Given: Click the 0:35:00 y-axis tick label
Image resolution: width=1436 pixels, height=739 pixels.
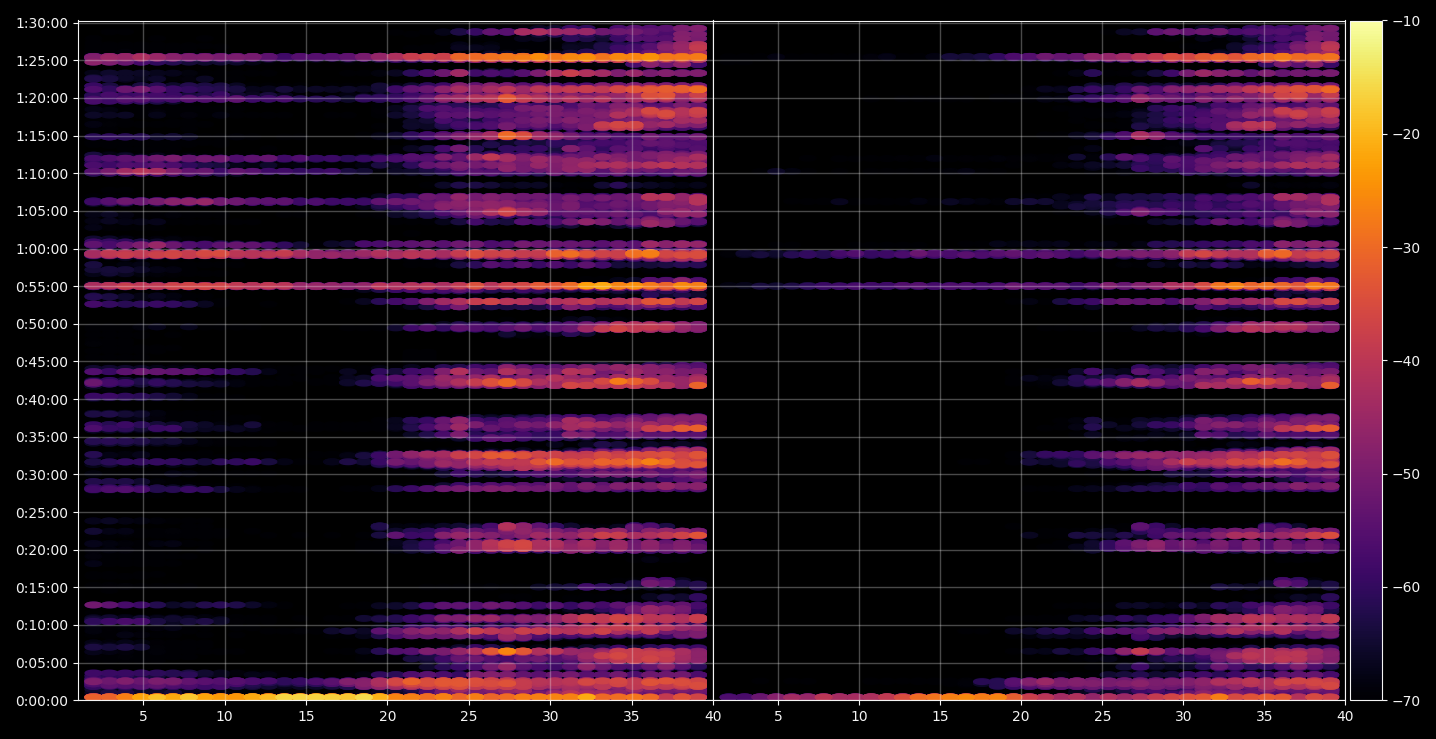Looking at the screenshot, I should pos(42,437).
